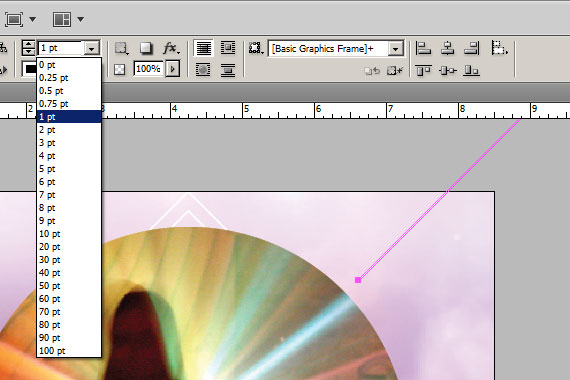570x380 pixels.
Task: Click the stroke weight field showing 1 pt
Action: pos(61,48)
